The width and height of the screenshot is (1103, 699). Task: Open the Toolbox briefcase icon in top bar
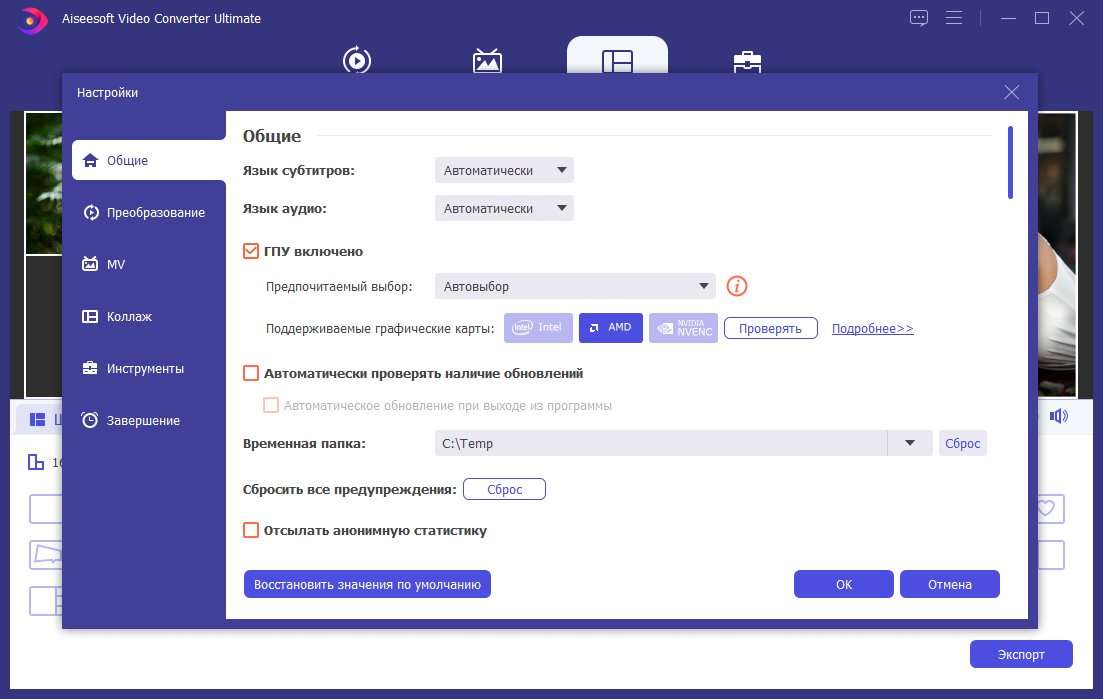(745, 62)
